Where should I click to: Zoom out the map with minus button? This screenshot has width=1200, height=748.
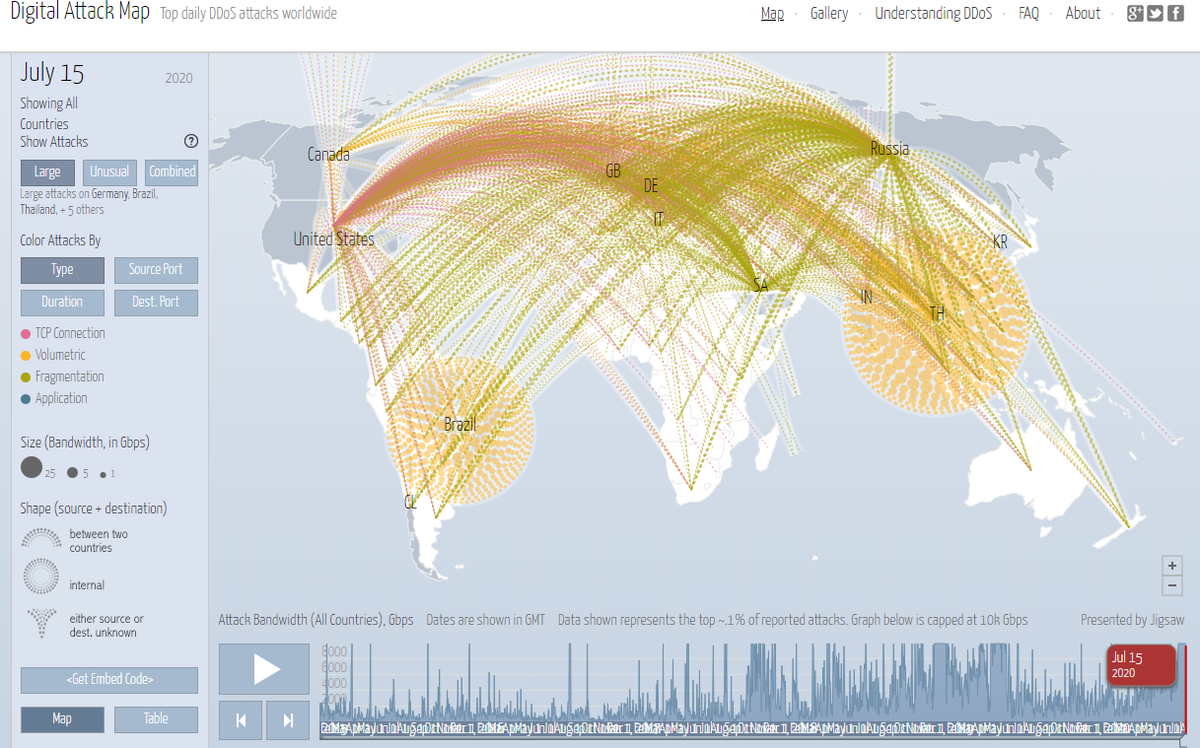click(x=1173, y=585)
